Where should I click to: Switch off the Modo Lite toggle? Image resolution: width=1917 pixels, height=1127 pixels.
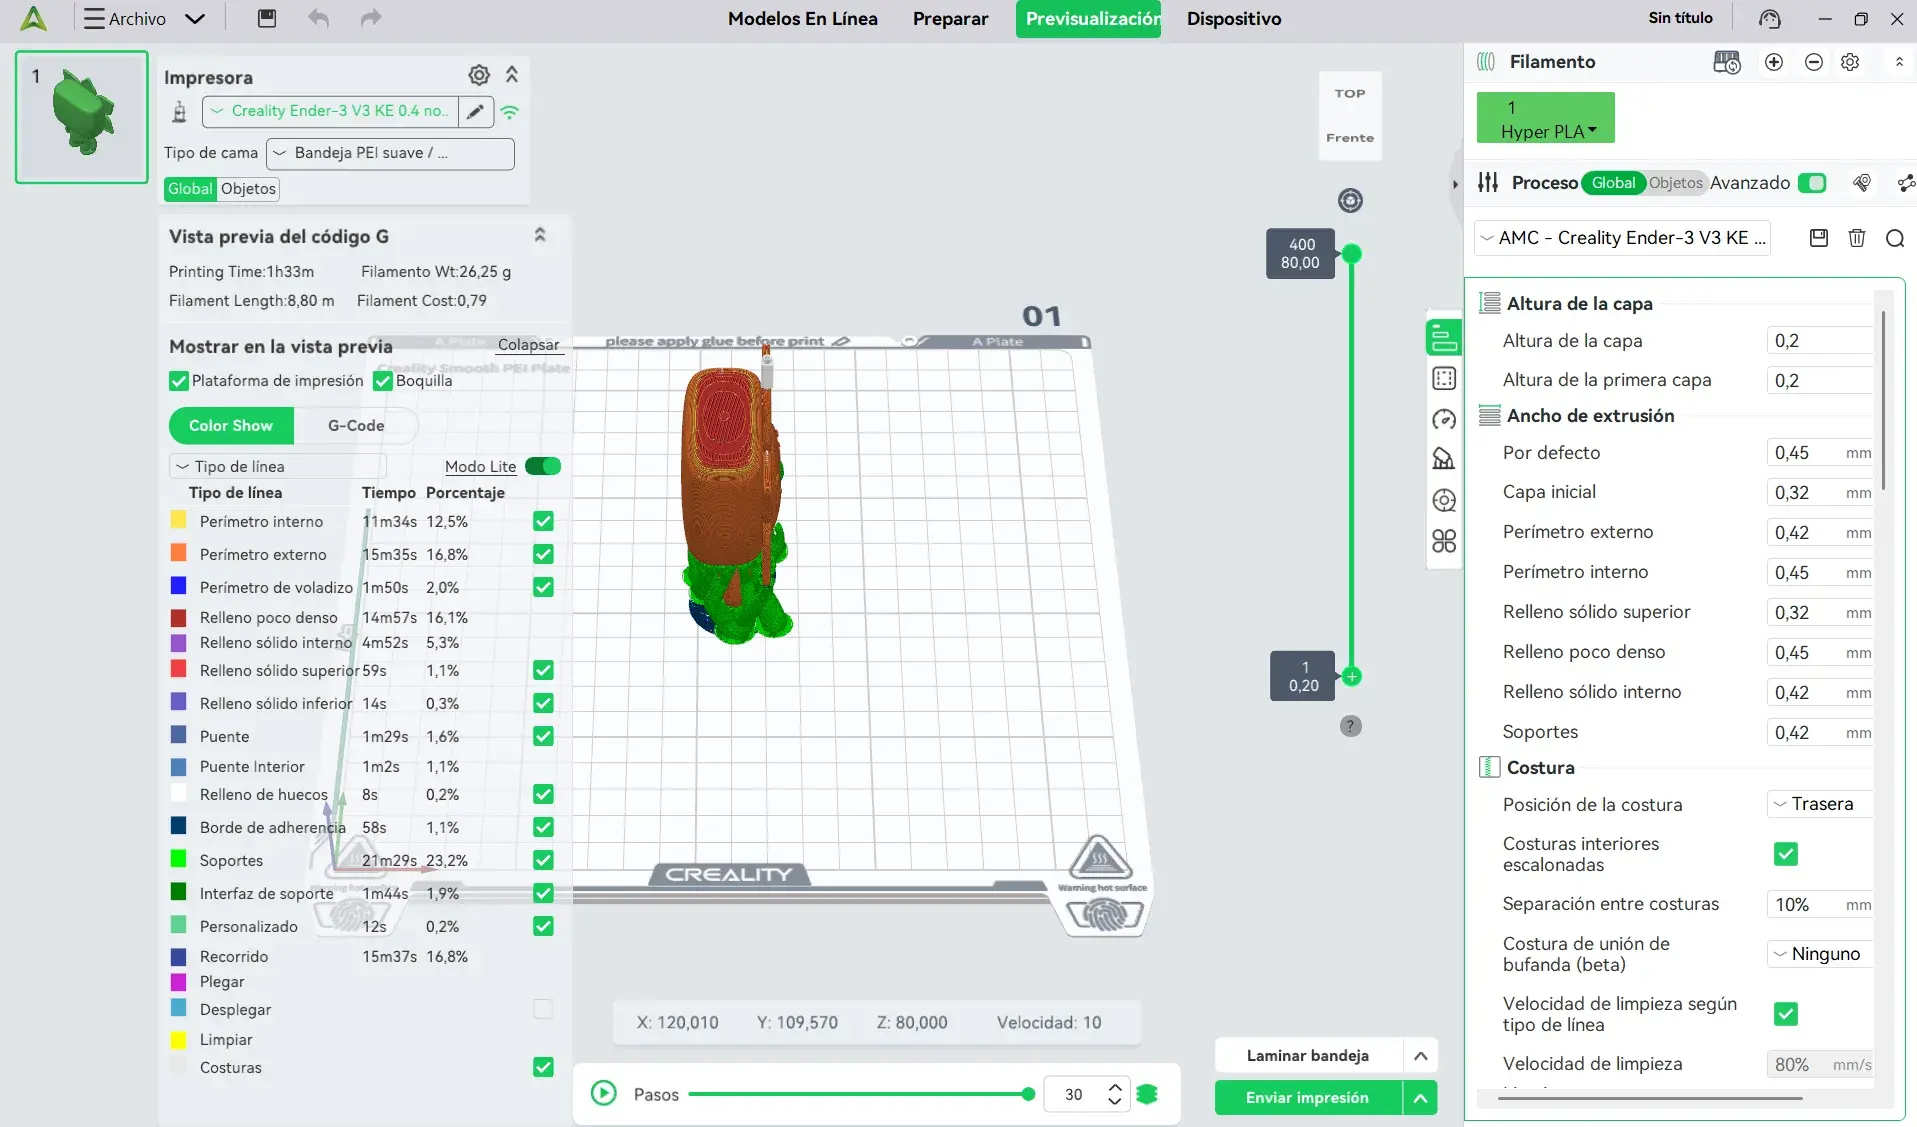tap(543, 466)
